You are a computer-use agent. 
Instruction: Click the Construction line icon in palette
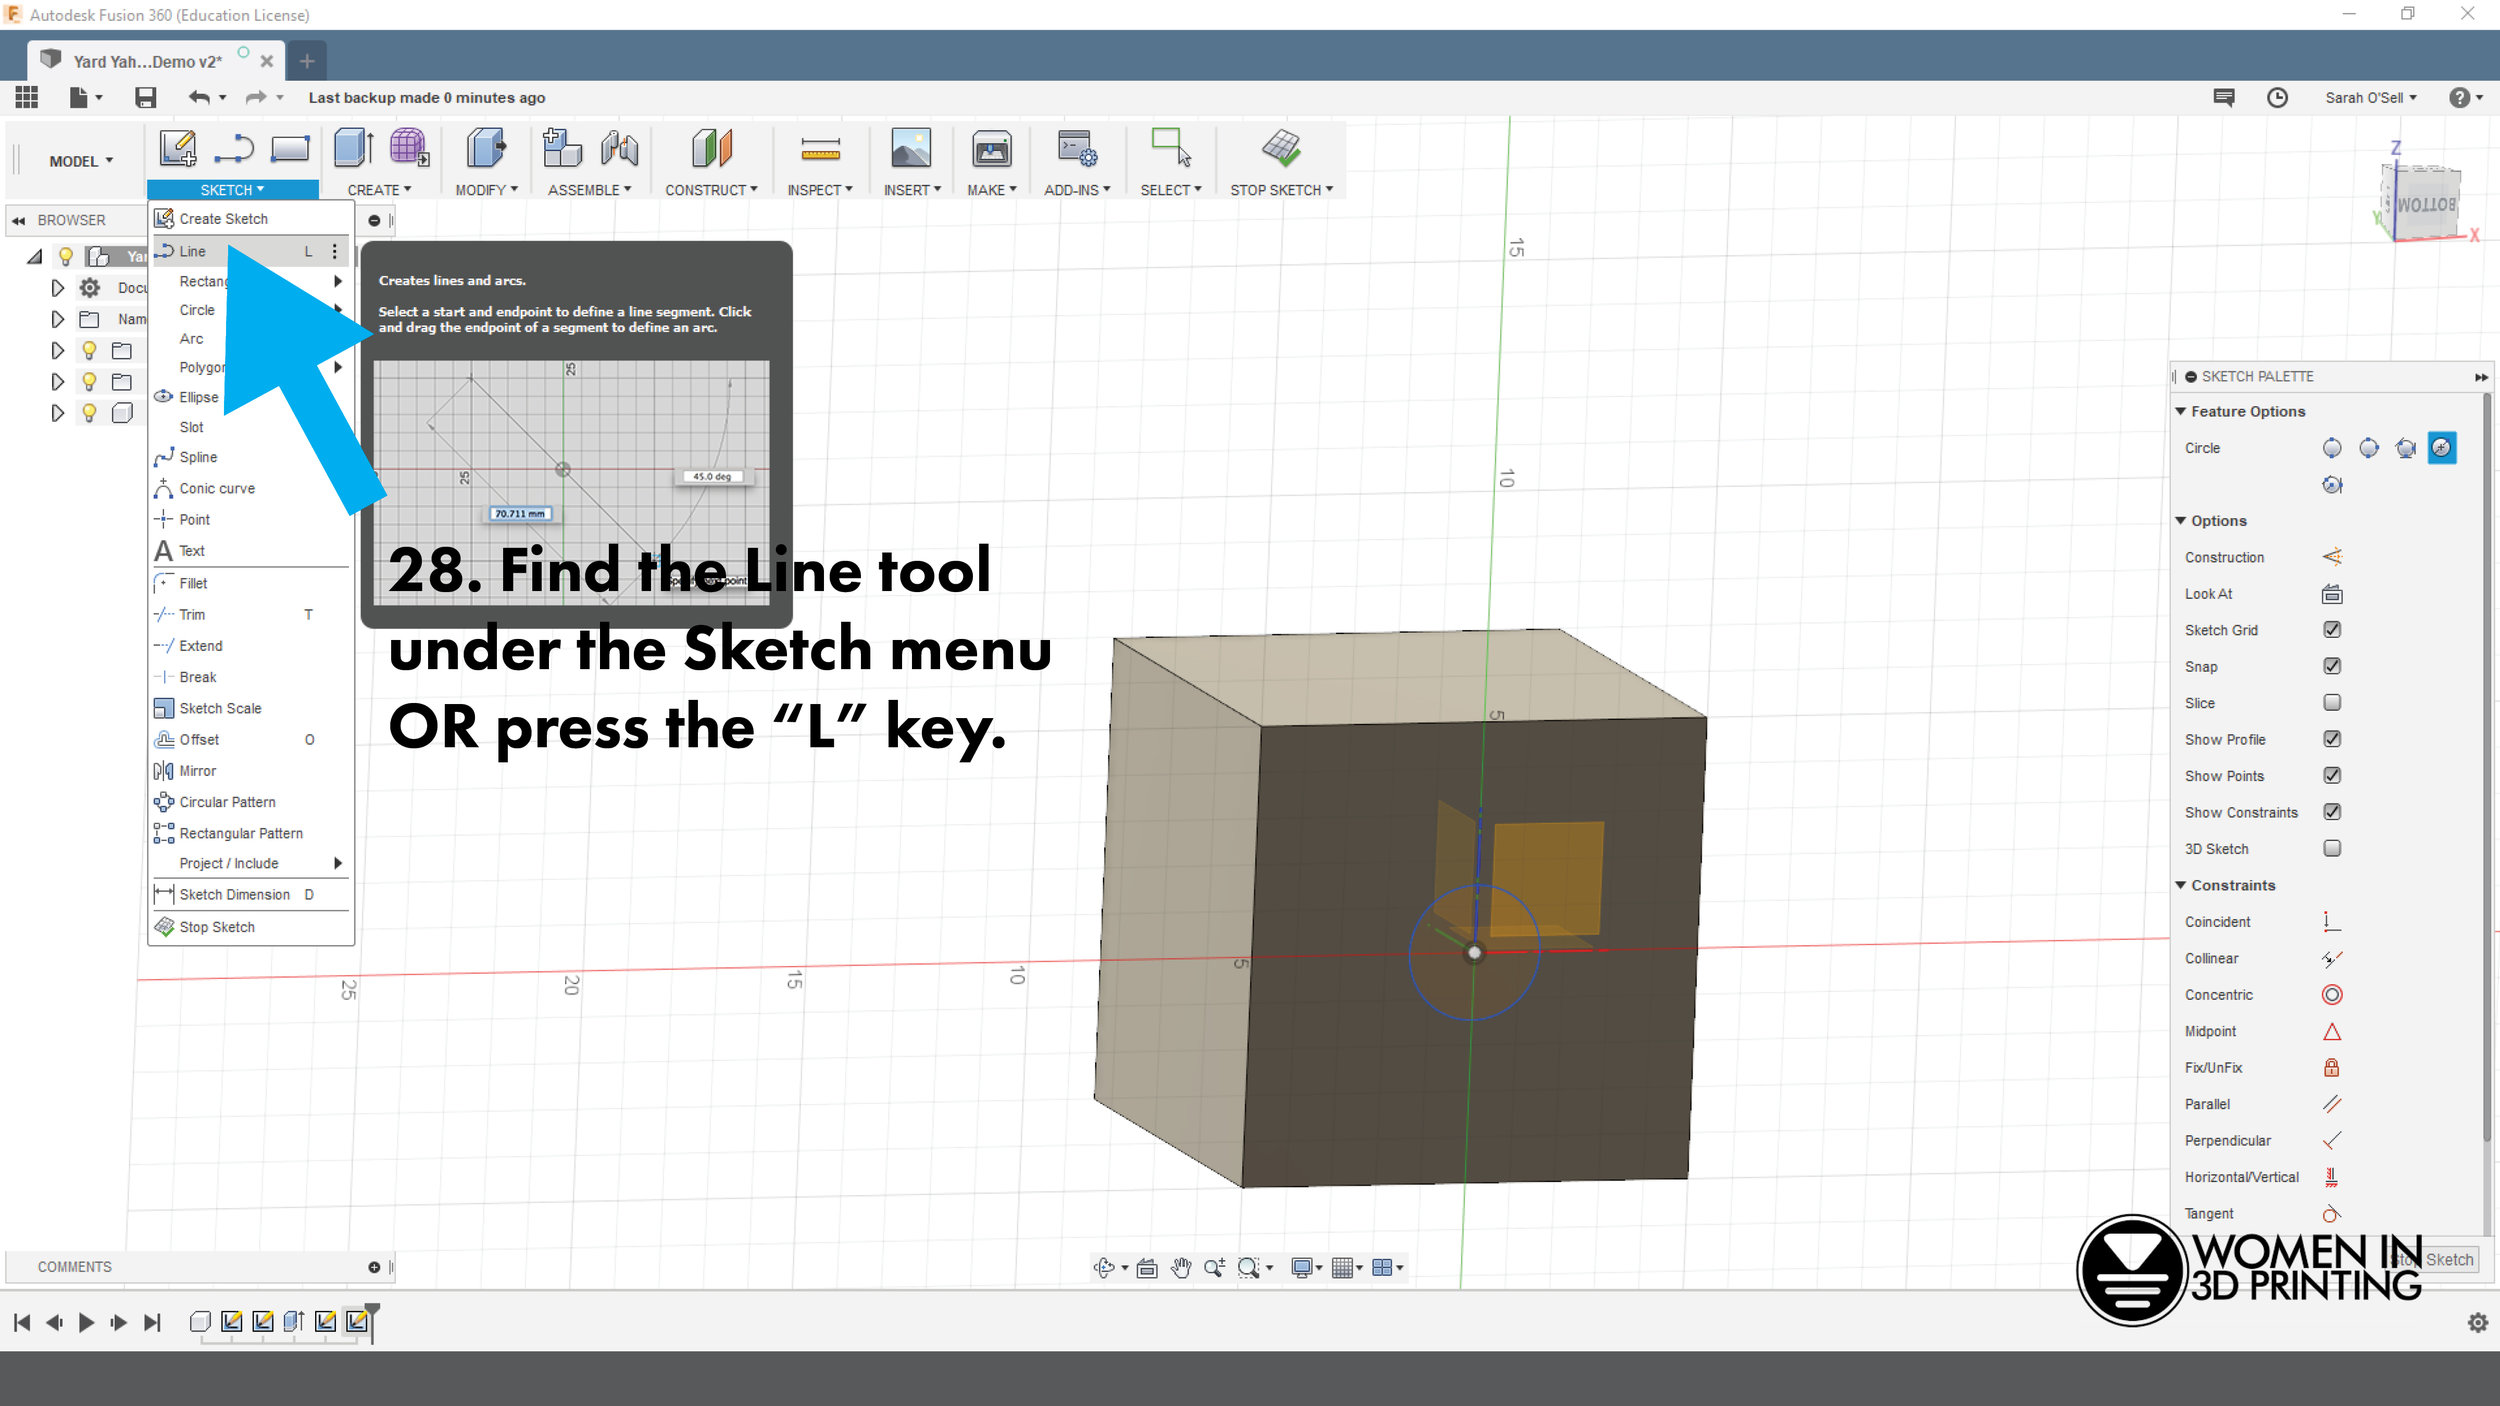point(2332,557)
